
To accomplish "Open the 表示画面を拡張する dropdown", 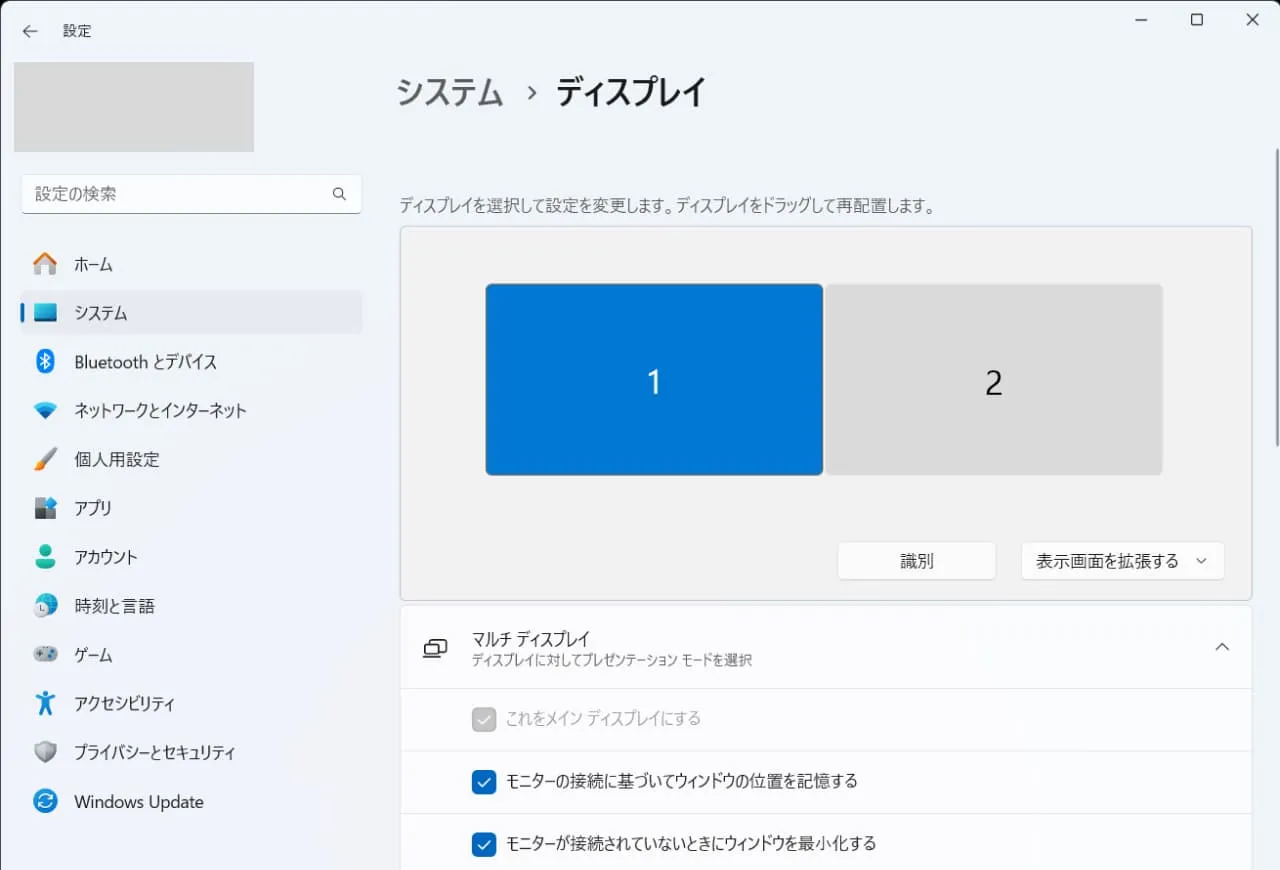I will coord(1122,561).
